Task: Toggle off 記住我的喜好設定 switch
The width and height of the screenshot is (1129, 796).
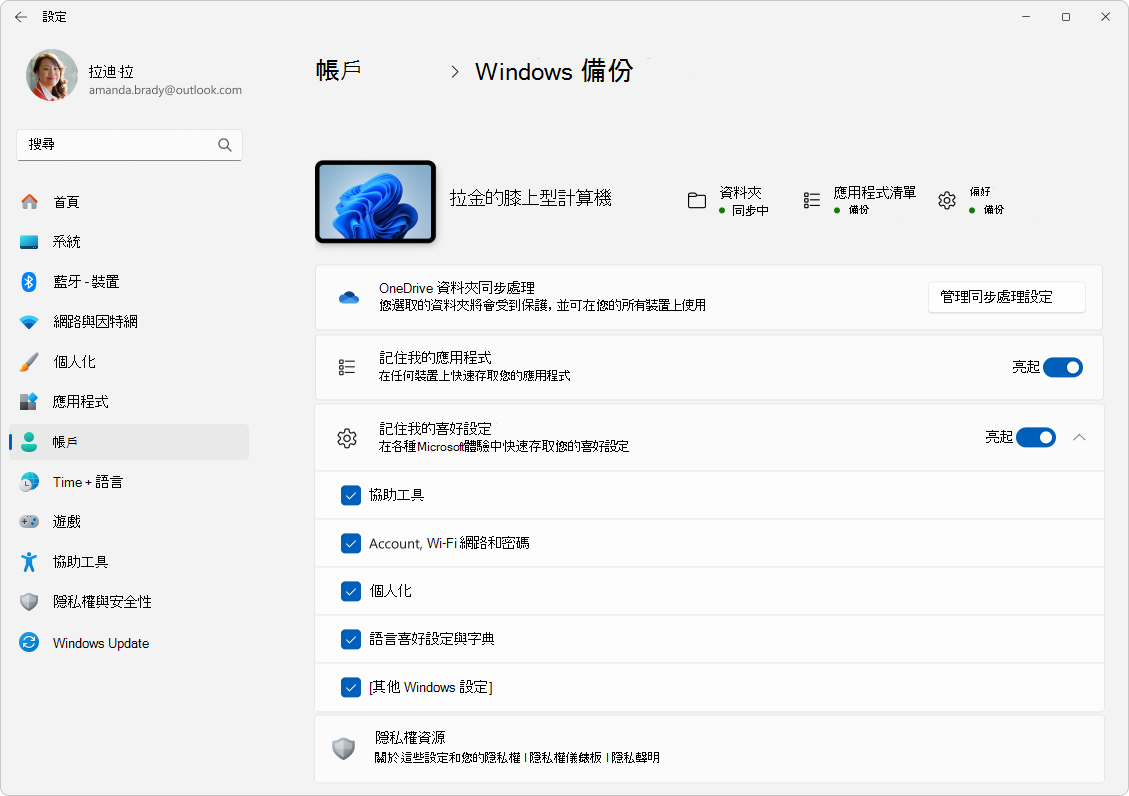Action: (x=1035, y=438)
